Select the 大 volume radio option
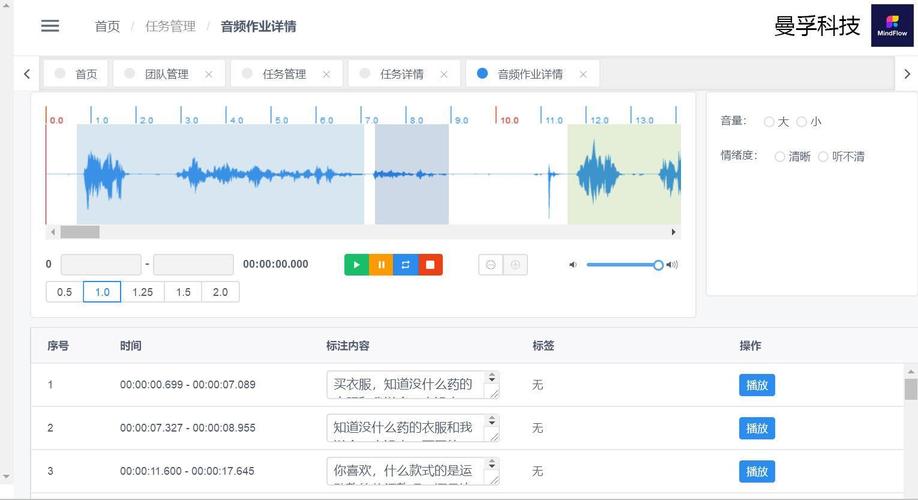 click(x=769, y=122)
